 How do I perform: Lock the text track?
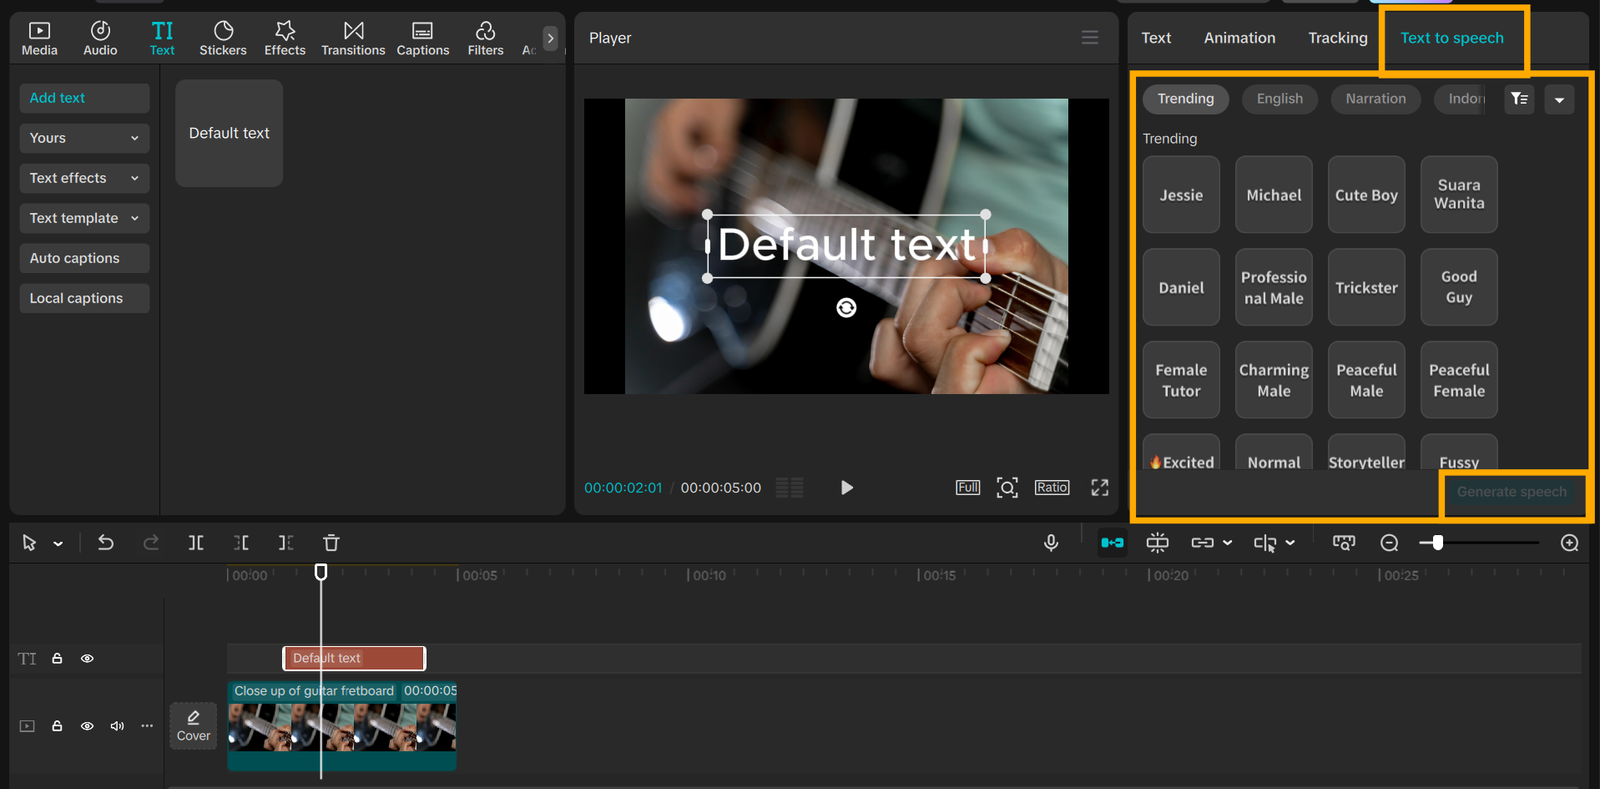click(57, 658)
